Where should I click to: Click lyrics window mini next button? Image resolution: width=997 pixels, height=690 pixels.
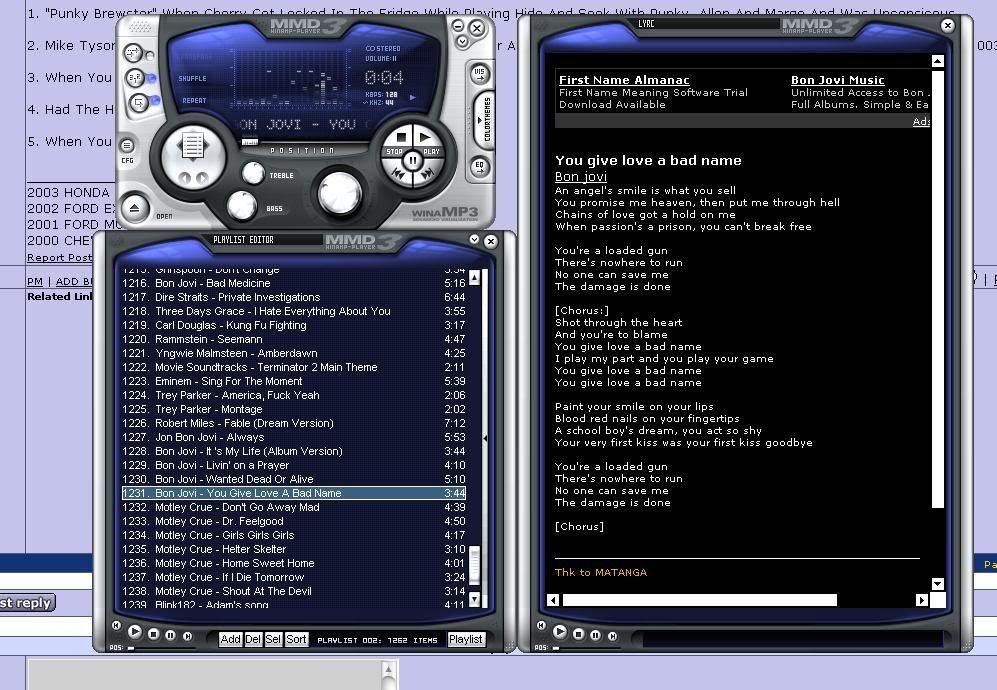(612, 636)
